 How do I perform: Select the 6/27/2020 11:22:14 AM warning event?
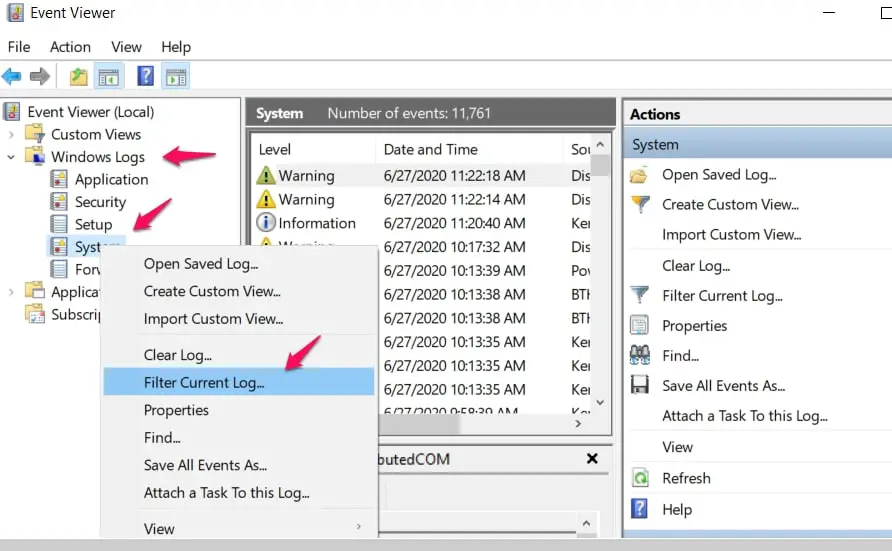[421, 199]
